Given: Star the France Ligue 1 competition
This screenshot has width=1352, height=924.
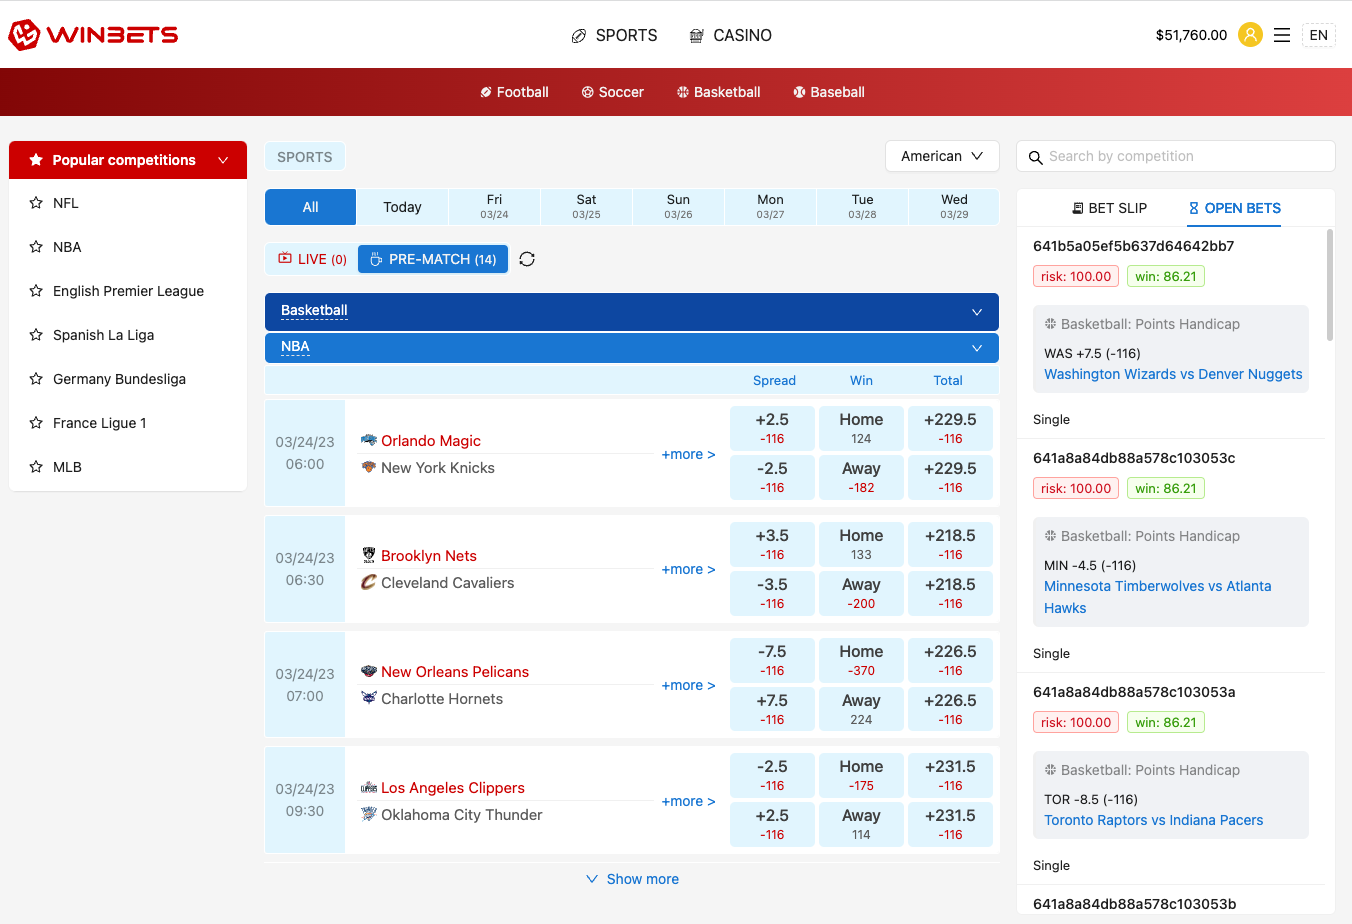Looking at the screenshot, I should point(36,423).
